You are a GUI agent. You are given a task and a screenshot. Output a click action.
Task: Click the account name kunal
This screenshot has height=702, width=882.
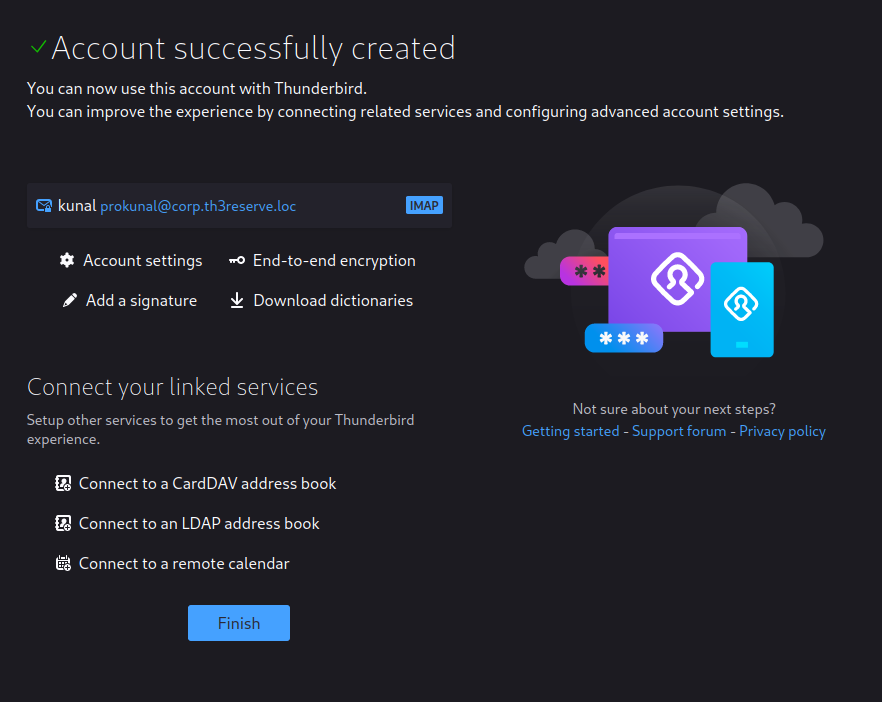[77, 205]
